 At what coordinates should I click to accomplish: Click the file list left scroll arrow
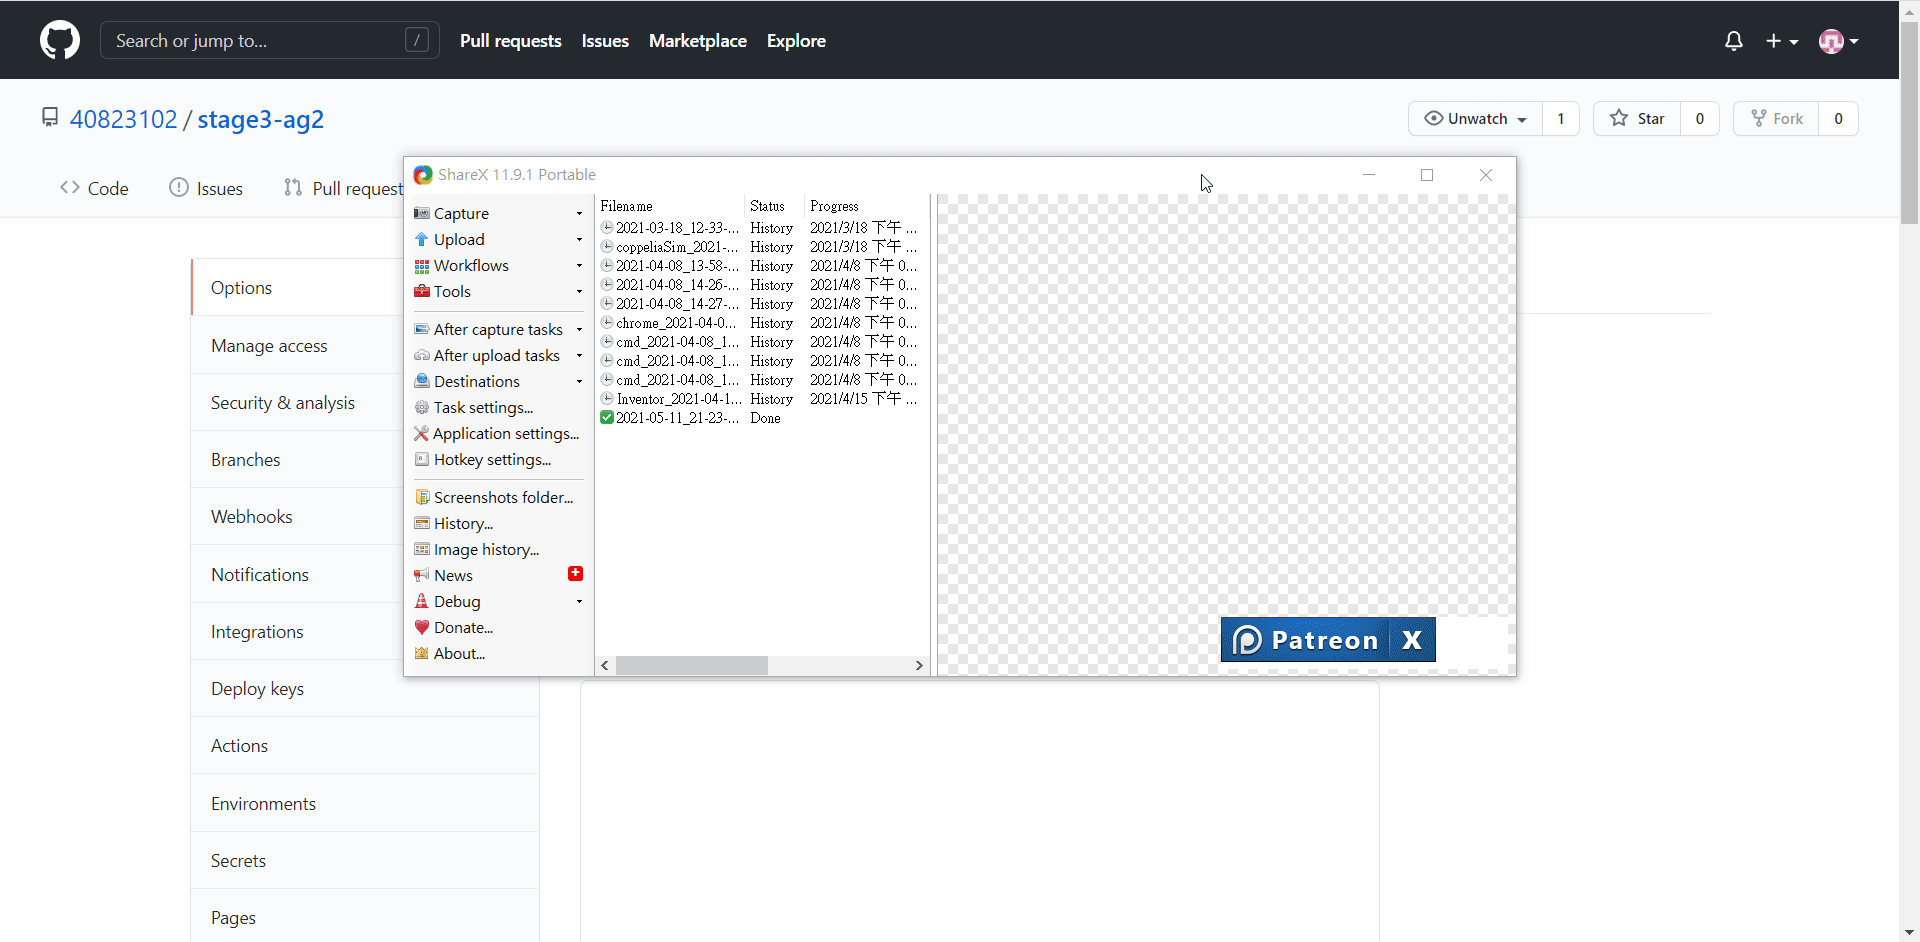coord(605,665)
